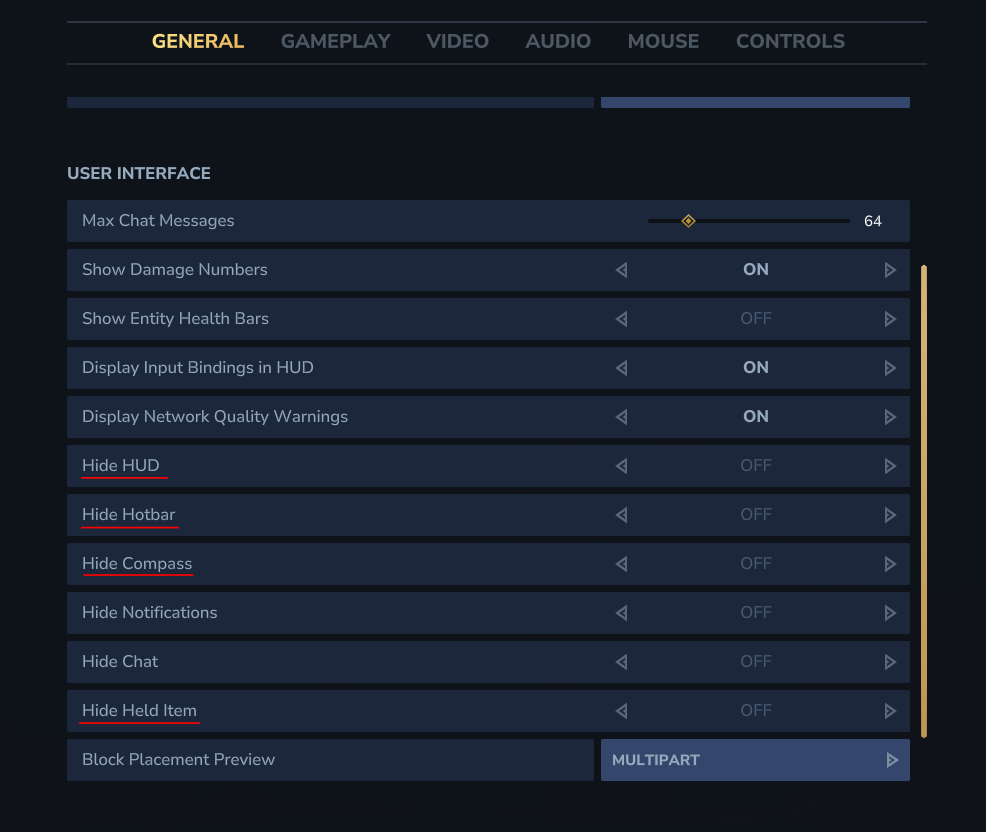Image resolution: width=986 pixels, height=832 pixels.
Task: Click right arrow on Hide Chat row
Action: [890, 662]
